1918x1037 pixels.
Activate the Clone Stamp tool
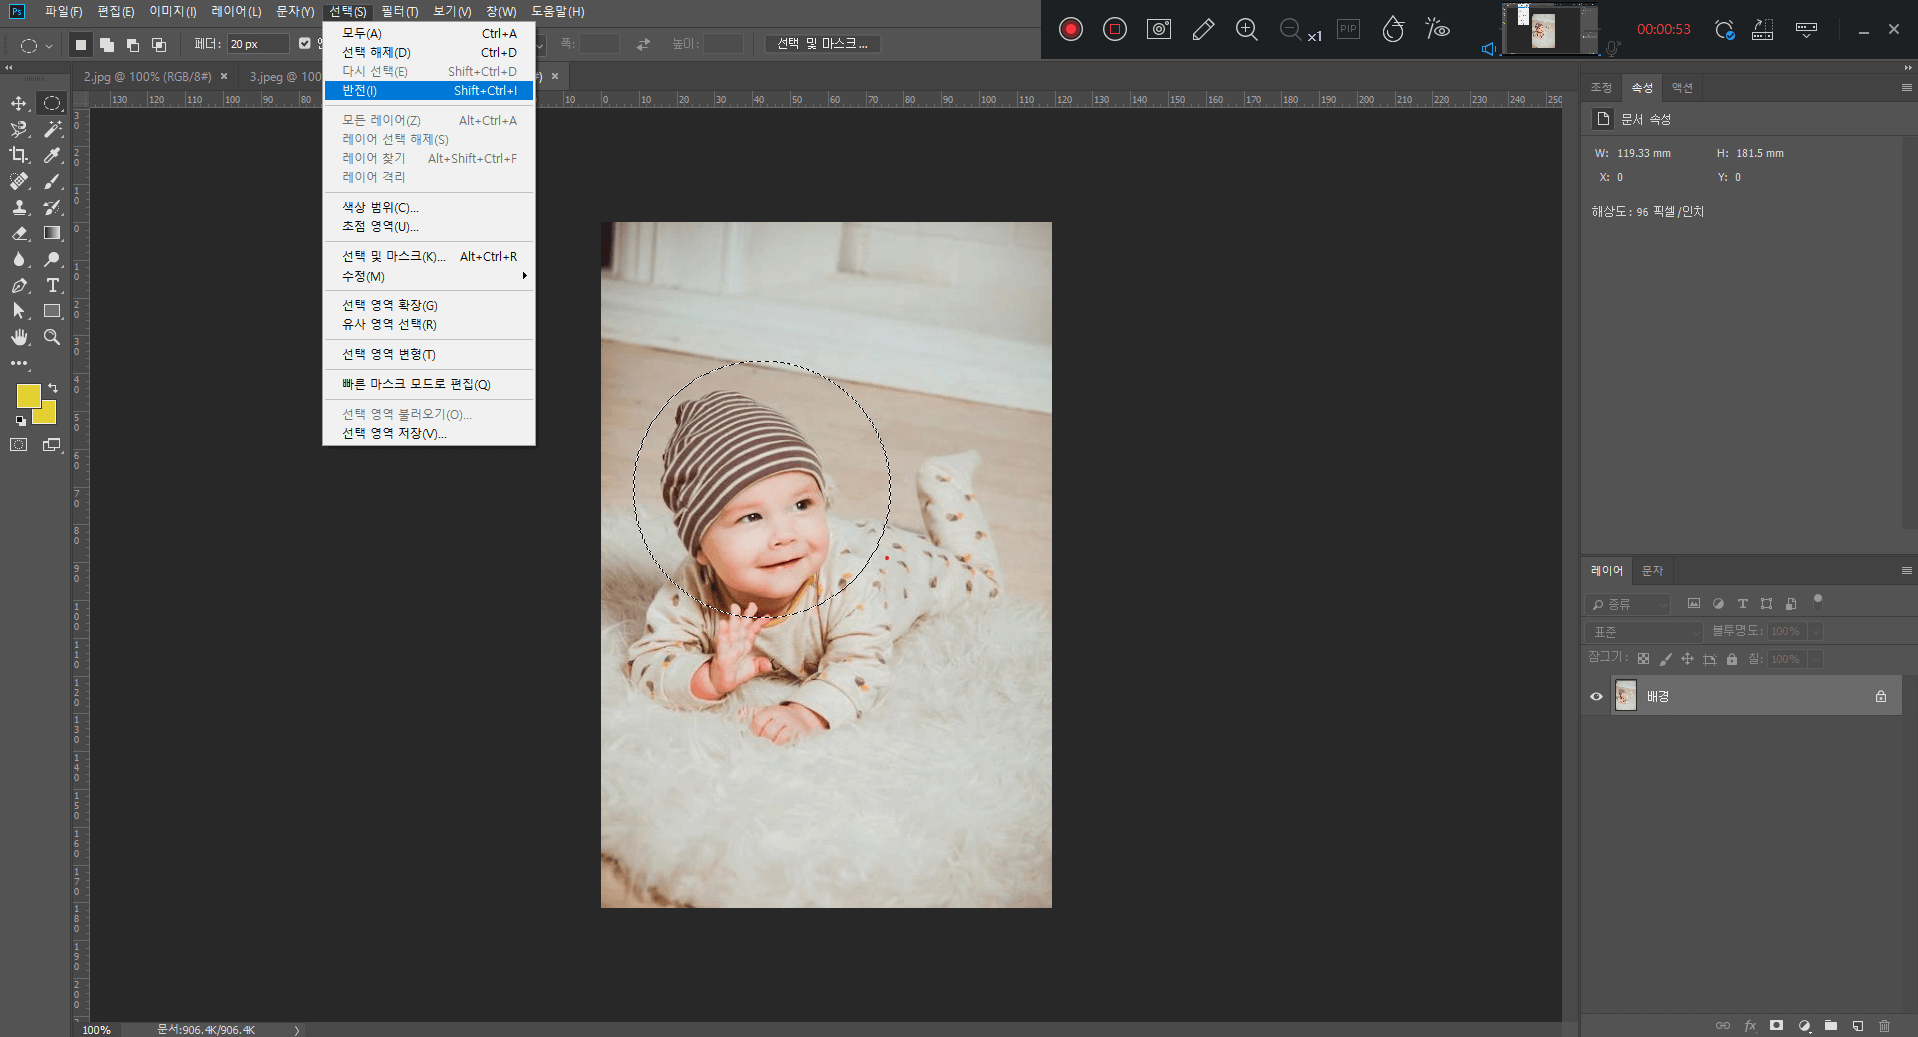coord(19,207)
